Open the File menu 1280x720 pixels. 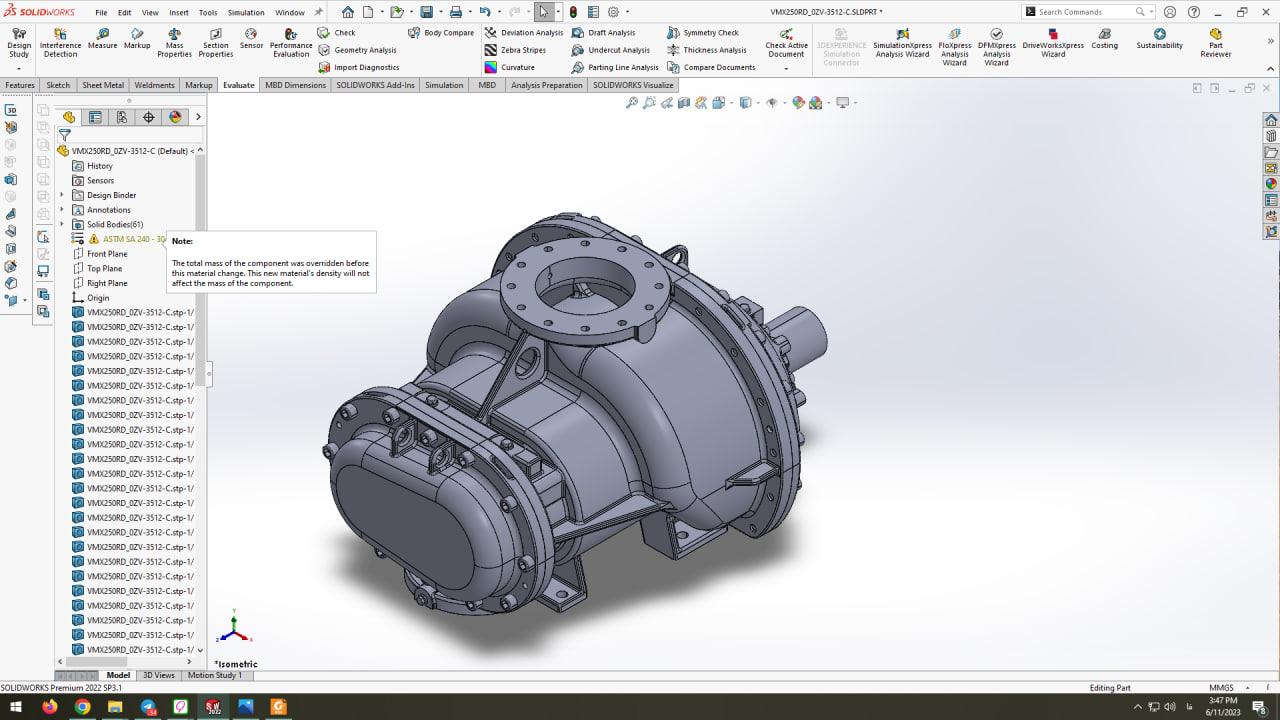click(x=101, y=12)
